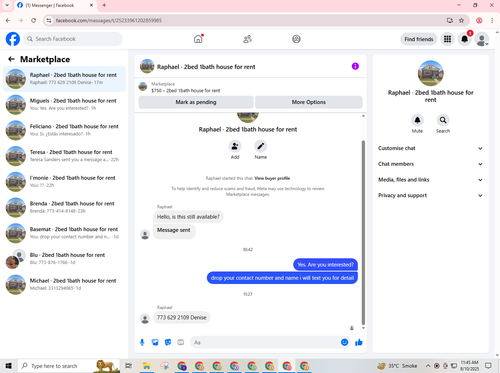Show hidden system tray icons
500x373 pixels.
coord(428,366)
